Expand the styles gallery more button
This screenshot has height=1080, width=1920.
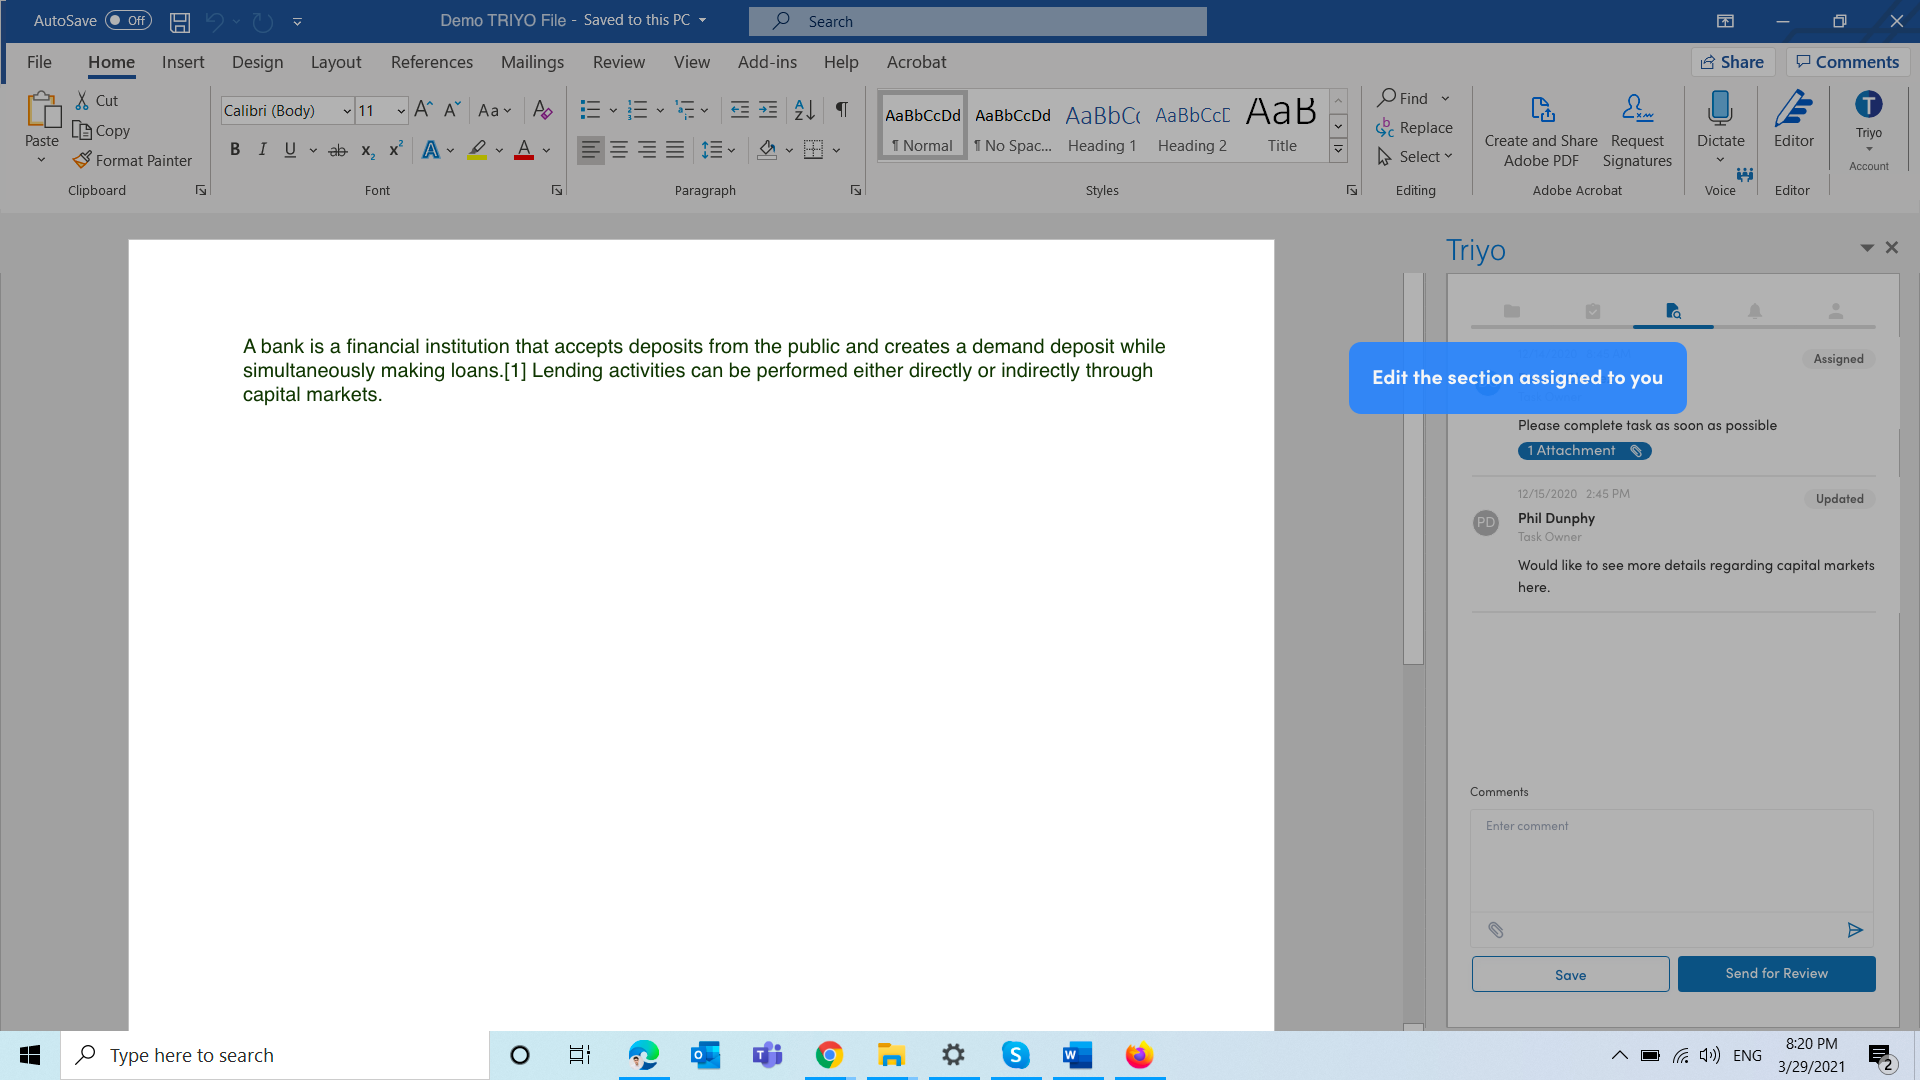pyautogui.click(x=1338, y=150)
